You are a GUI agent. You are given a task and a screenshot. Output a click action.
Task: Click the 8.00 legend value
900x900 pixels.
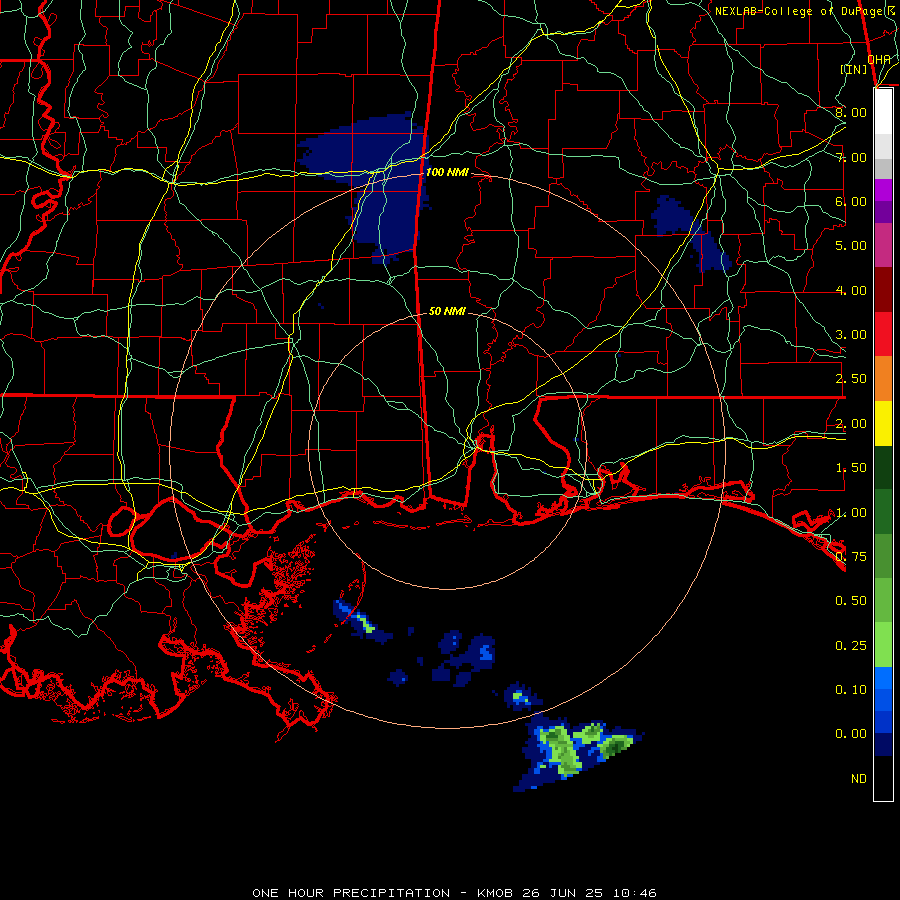(851, 112)
